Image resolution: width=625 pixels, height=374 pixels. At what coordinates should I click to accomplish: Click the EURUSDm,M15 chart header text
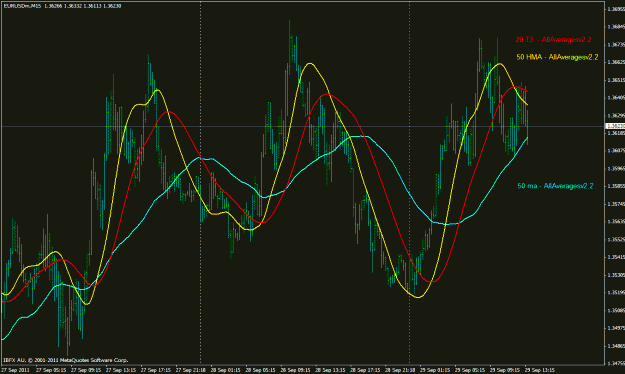pos(62,6)
